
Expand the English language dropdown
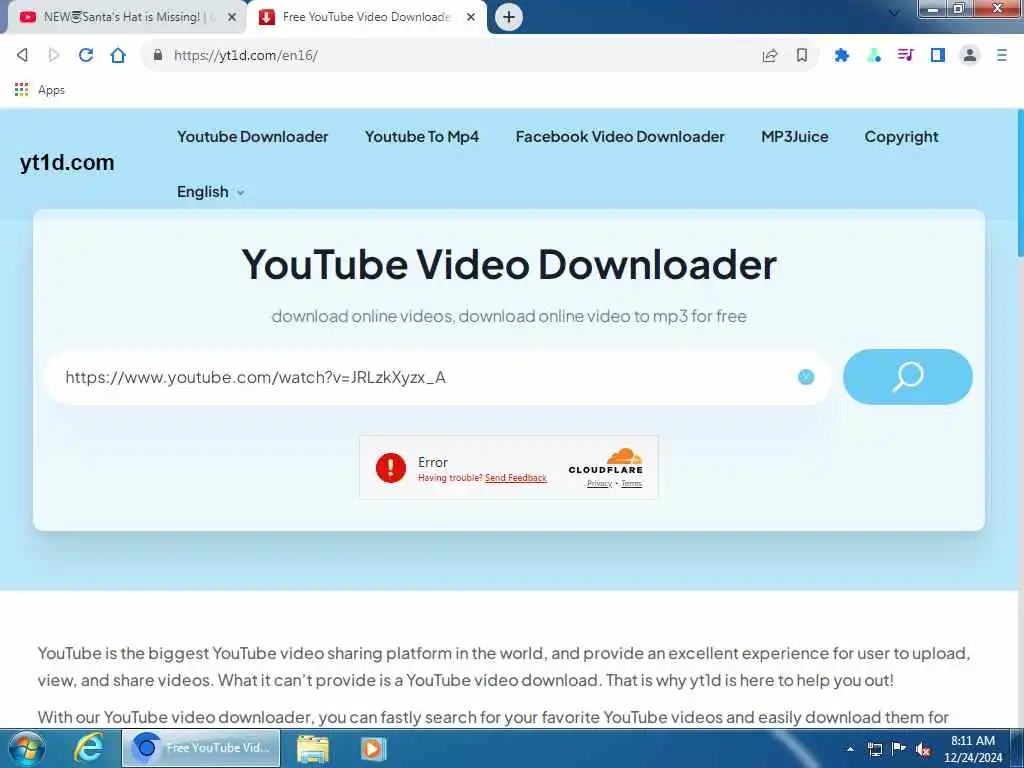[x=210, y=191]
